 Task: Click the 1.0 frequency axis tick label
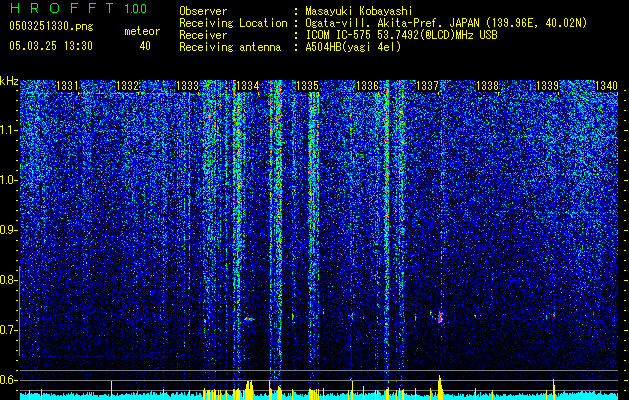pos(9,180)
